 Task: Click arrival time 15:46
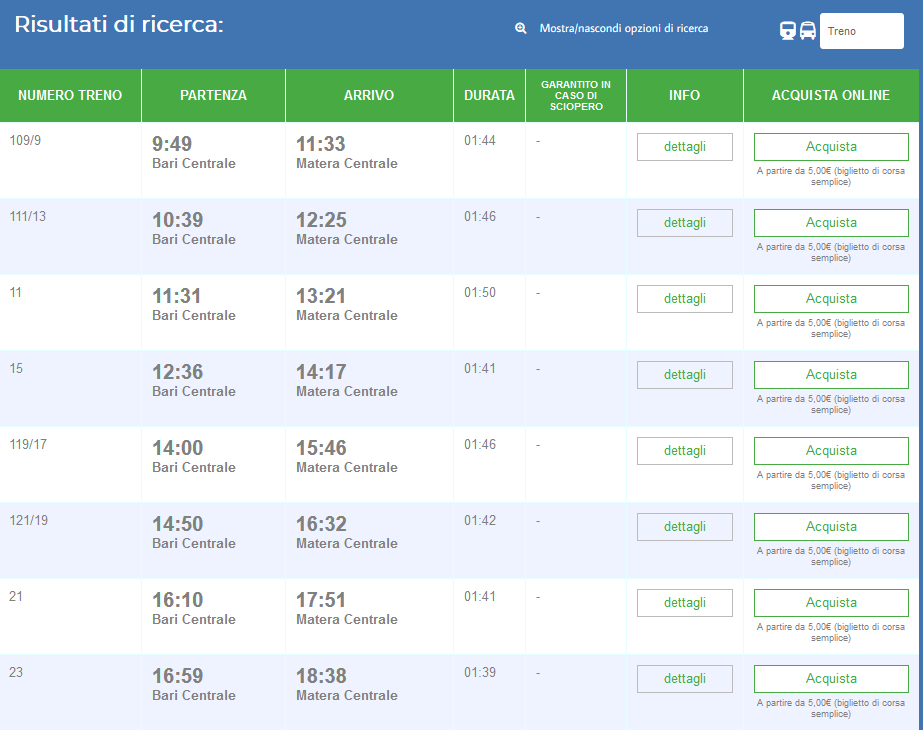[x=321, y=447]
